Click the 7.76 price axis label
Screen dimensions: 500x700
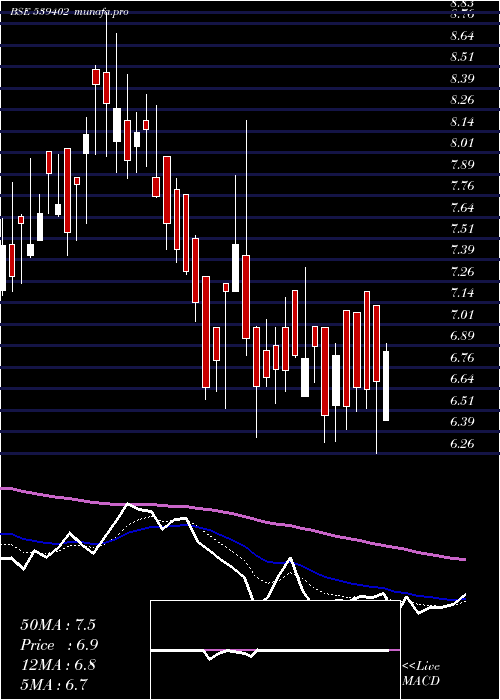[462, 185]
